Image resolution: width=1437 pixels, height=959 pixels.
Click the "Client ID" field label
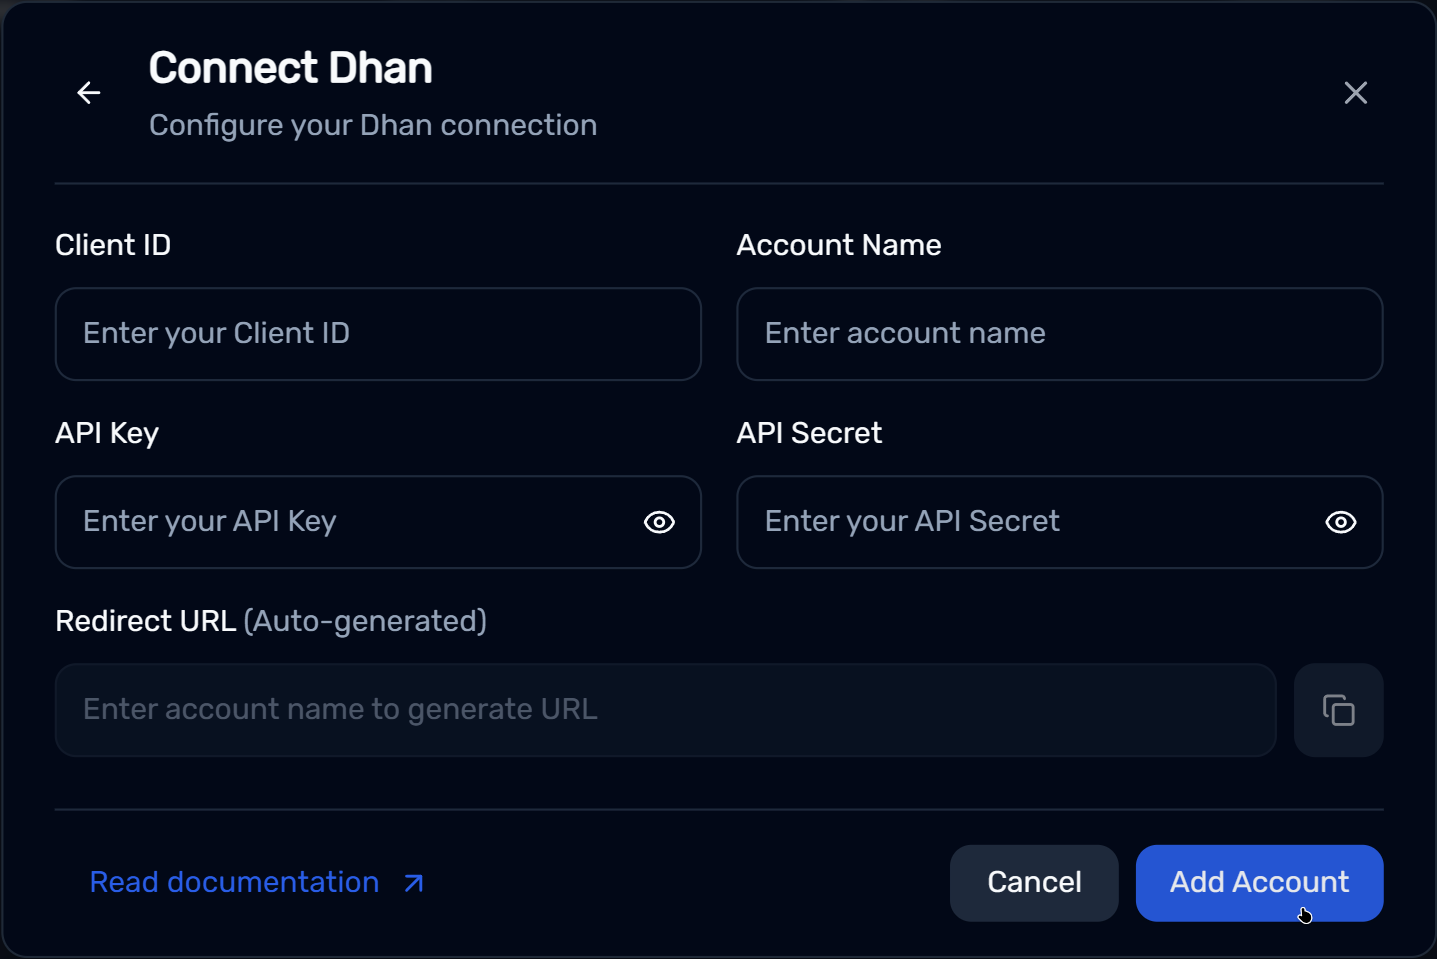point(113,245)
